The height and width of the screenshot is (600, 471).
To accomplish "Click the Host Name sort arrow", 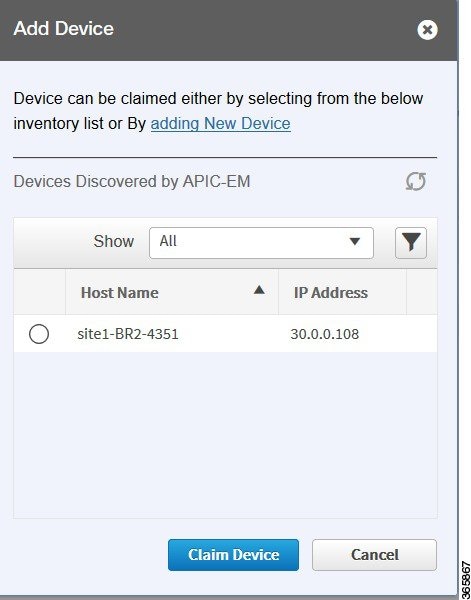I will click(x=259, y=290).
